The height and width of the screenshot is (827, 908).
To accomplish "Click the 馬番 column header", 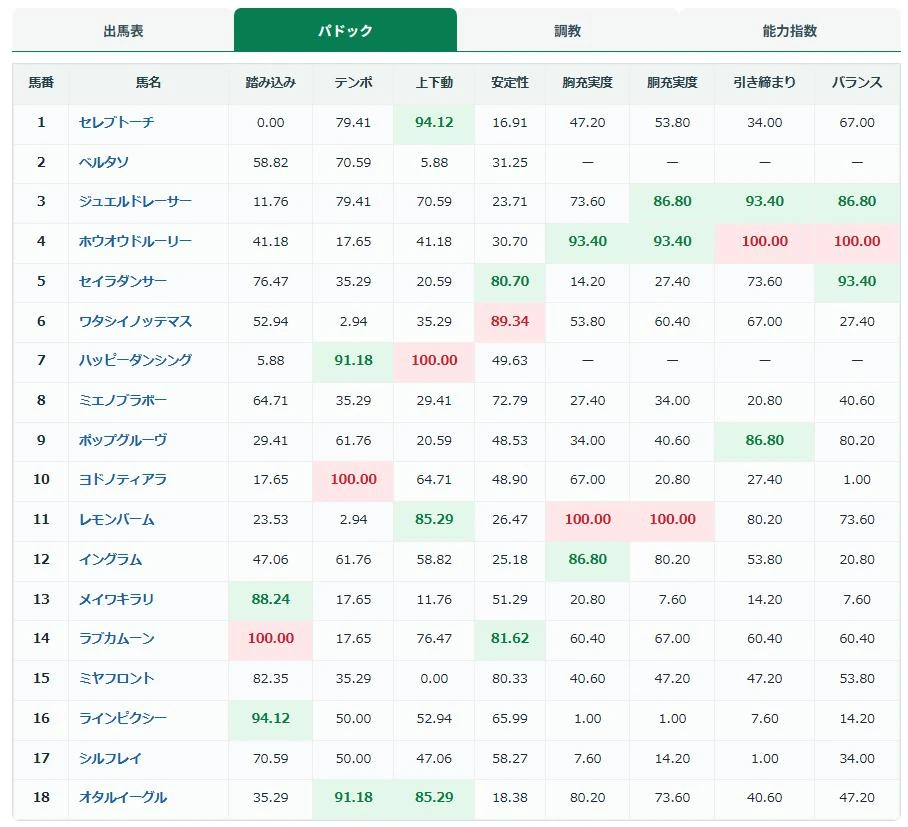I will [41, 83].
